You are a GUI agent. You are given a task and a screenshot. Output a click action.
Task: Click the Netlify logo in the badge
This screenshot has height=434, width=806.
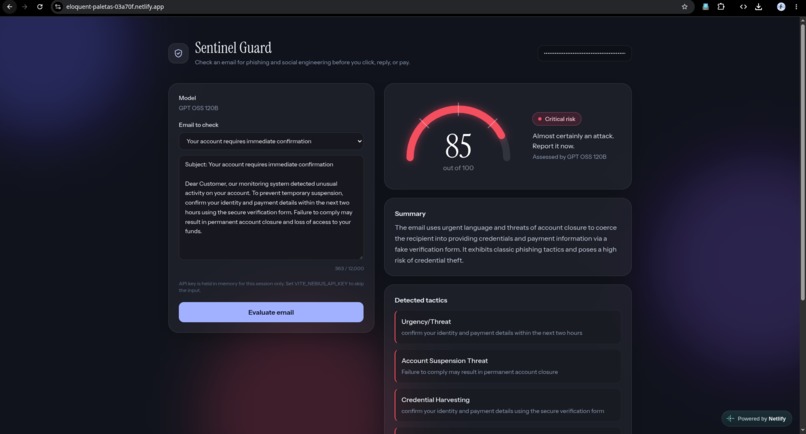[x=730, y=419]
